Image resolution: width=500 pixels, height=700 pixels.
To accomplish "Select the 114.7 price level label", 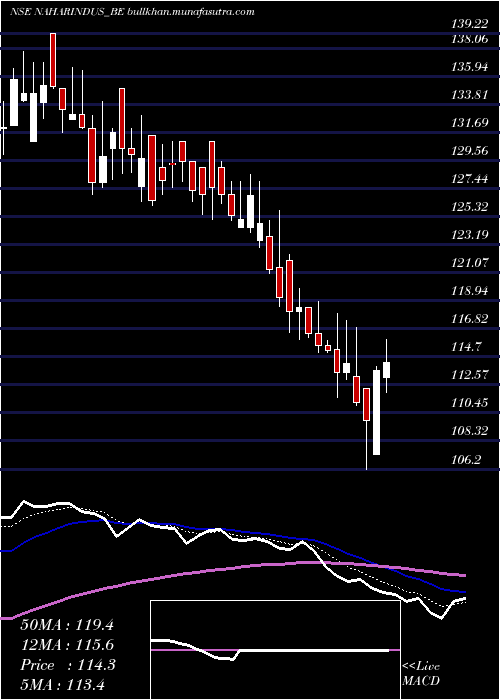I will pos(468,347).
